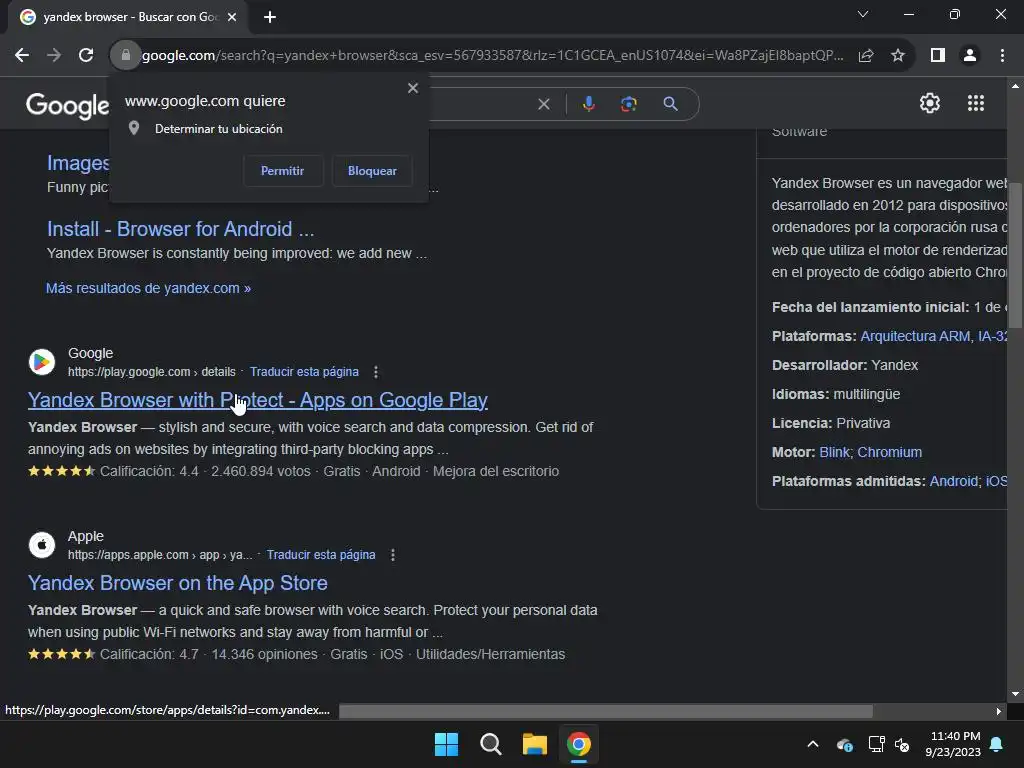The height and width of the screenshot is (768, 1024).
Task: Translate the Apple App Store result page
Action: point(321,554)
